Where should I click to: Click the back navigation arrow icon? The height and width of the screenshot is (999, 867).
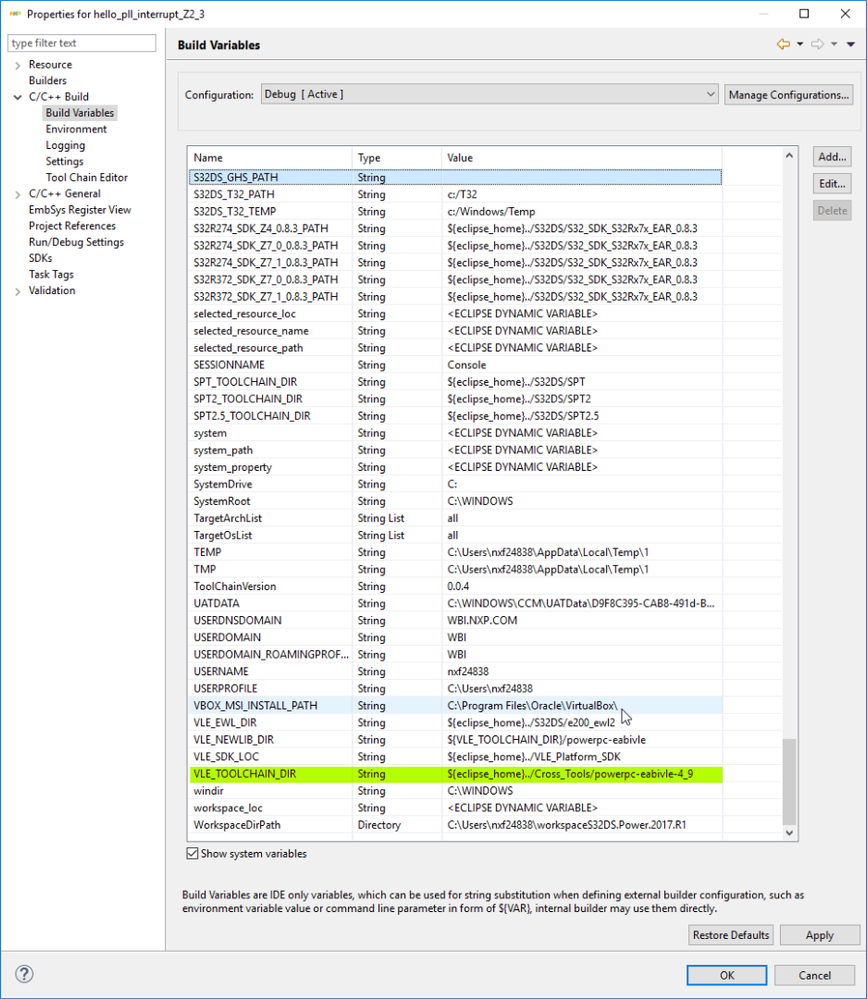point(783,45)
